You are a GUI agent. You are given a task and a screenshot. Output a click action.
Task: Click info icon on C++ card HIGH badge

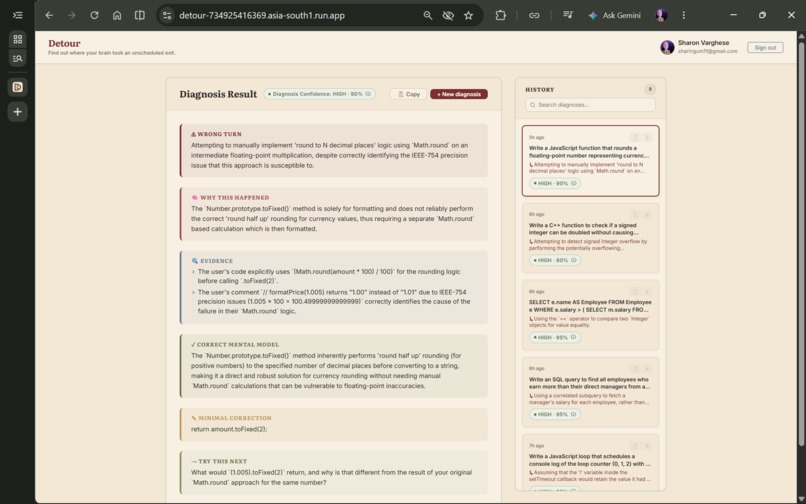click(x=574, y=260)
